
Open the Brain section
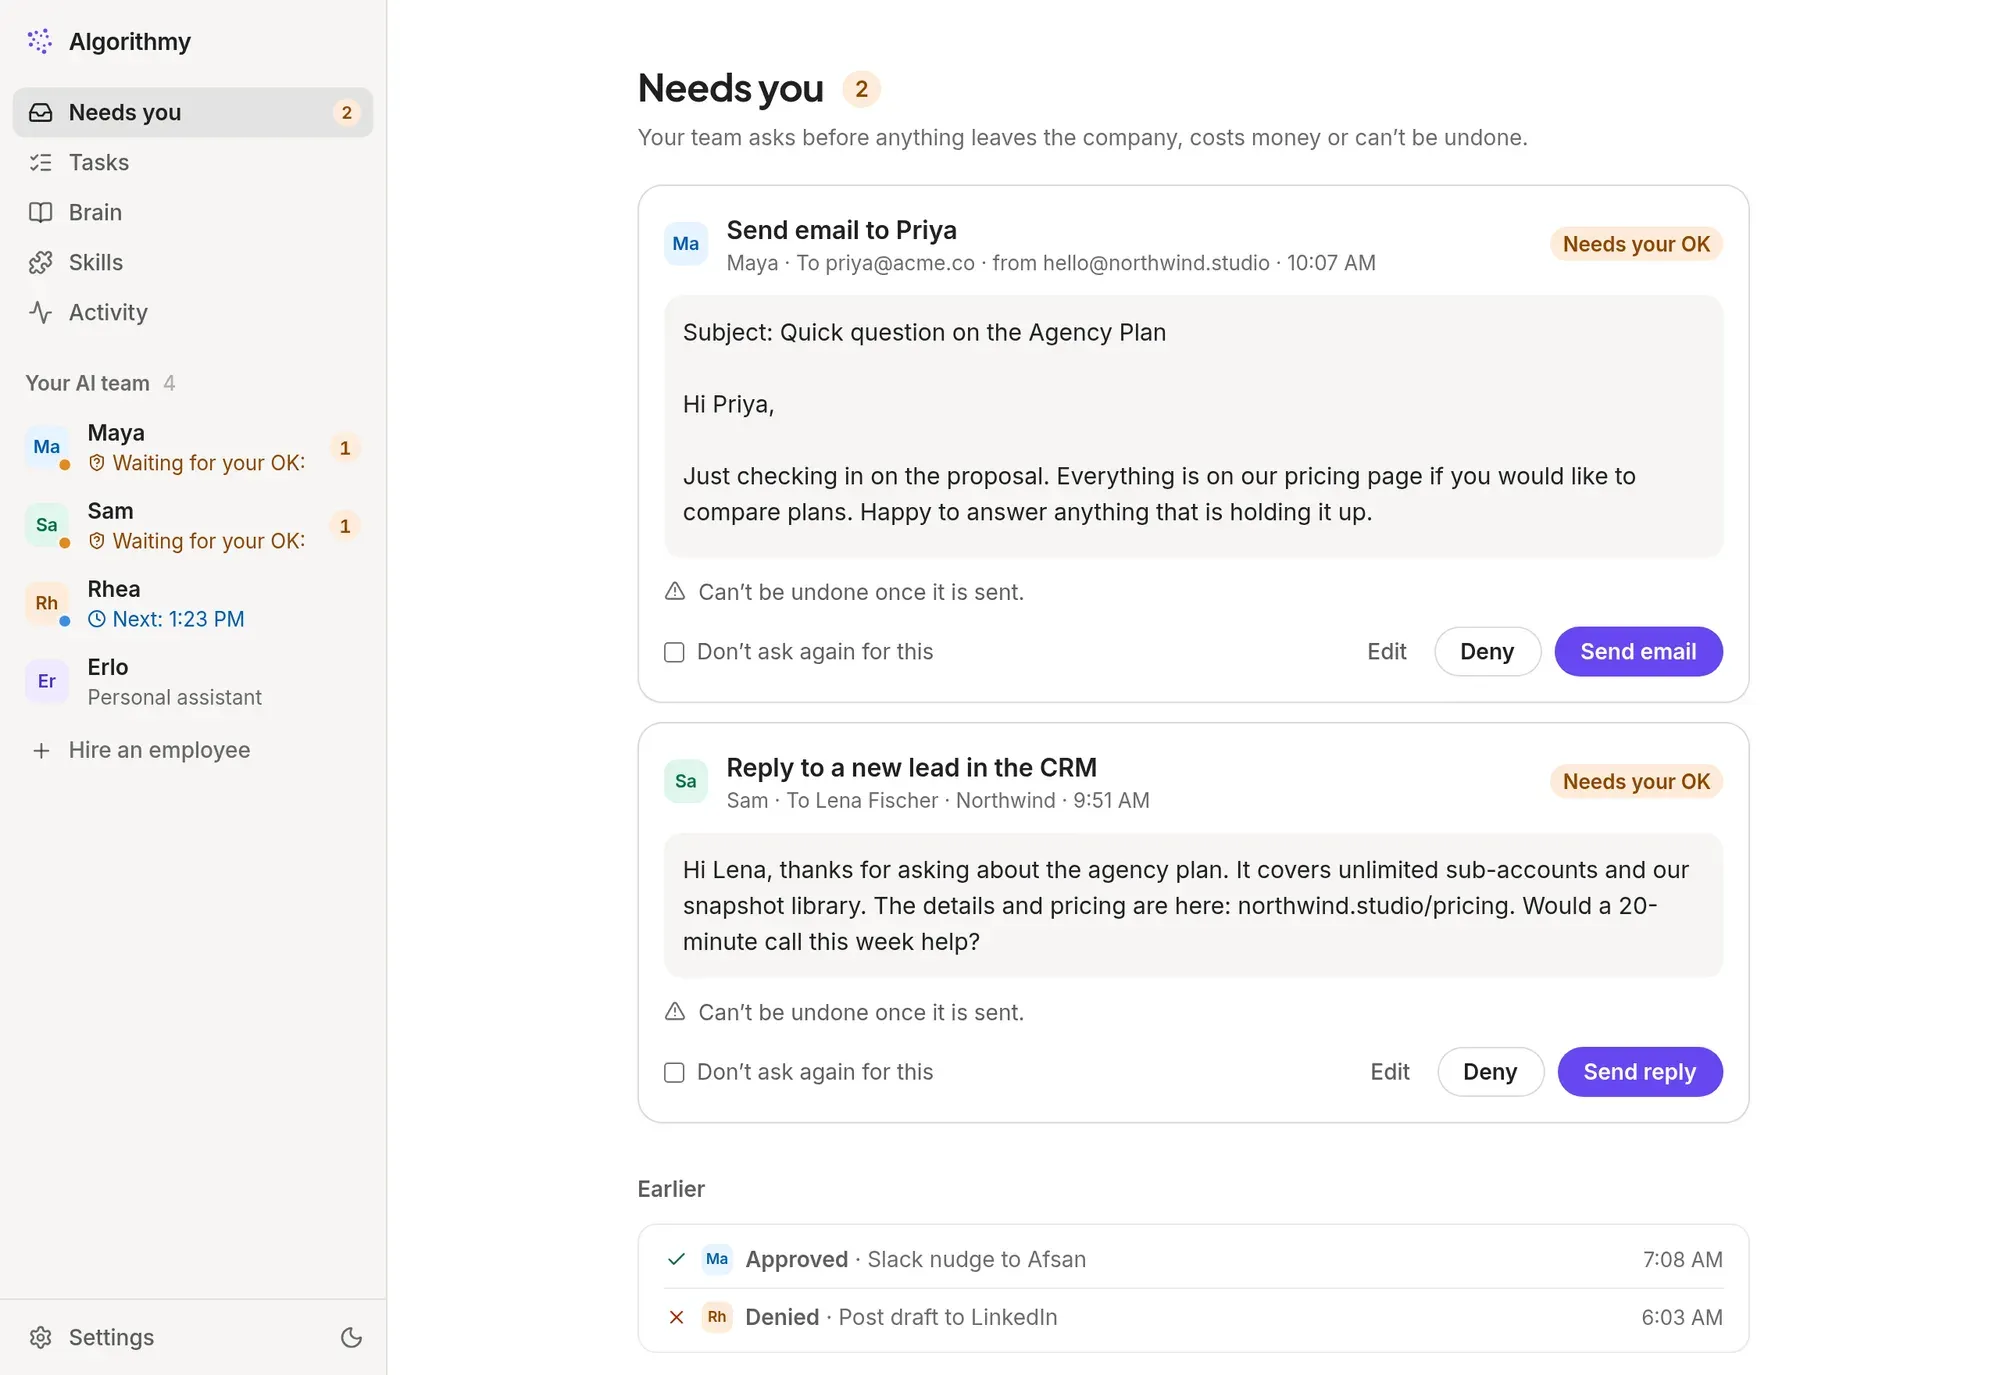point(193,212)
